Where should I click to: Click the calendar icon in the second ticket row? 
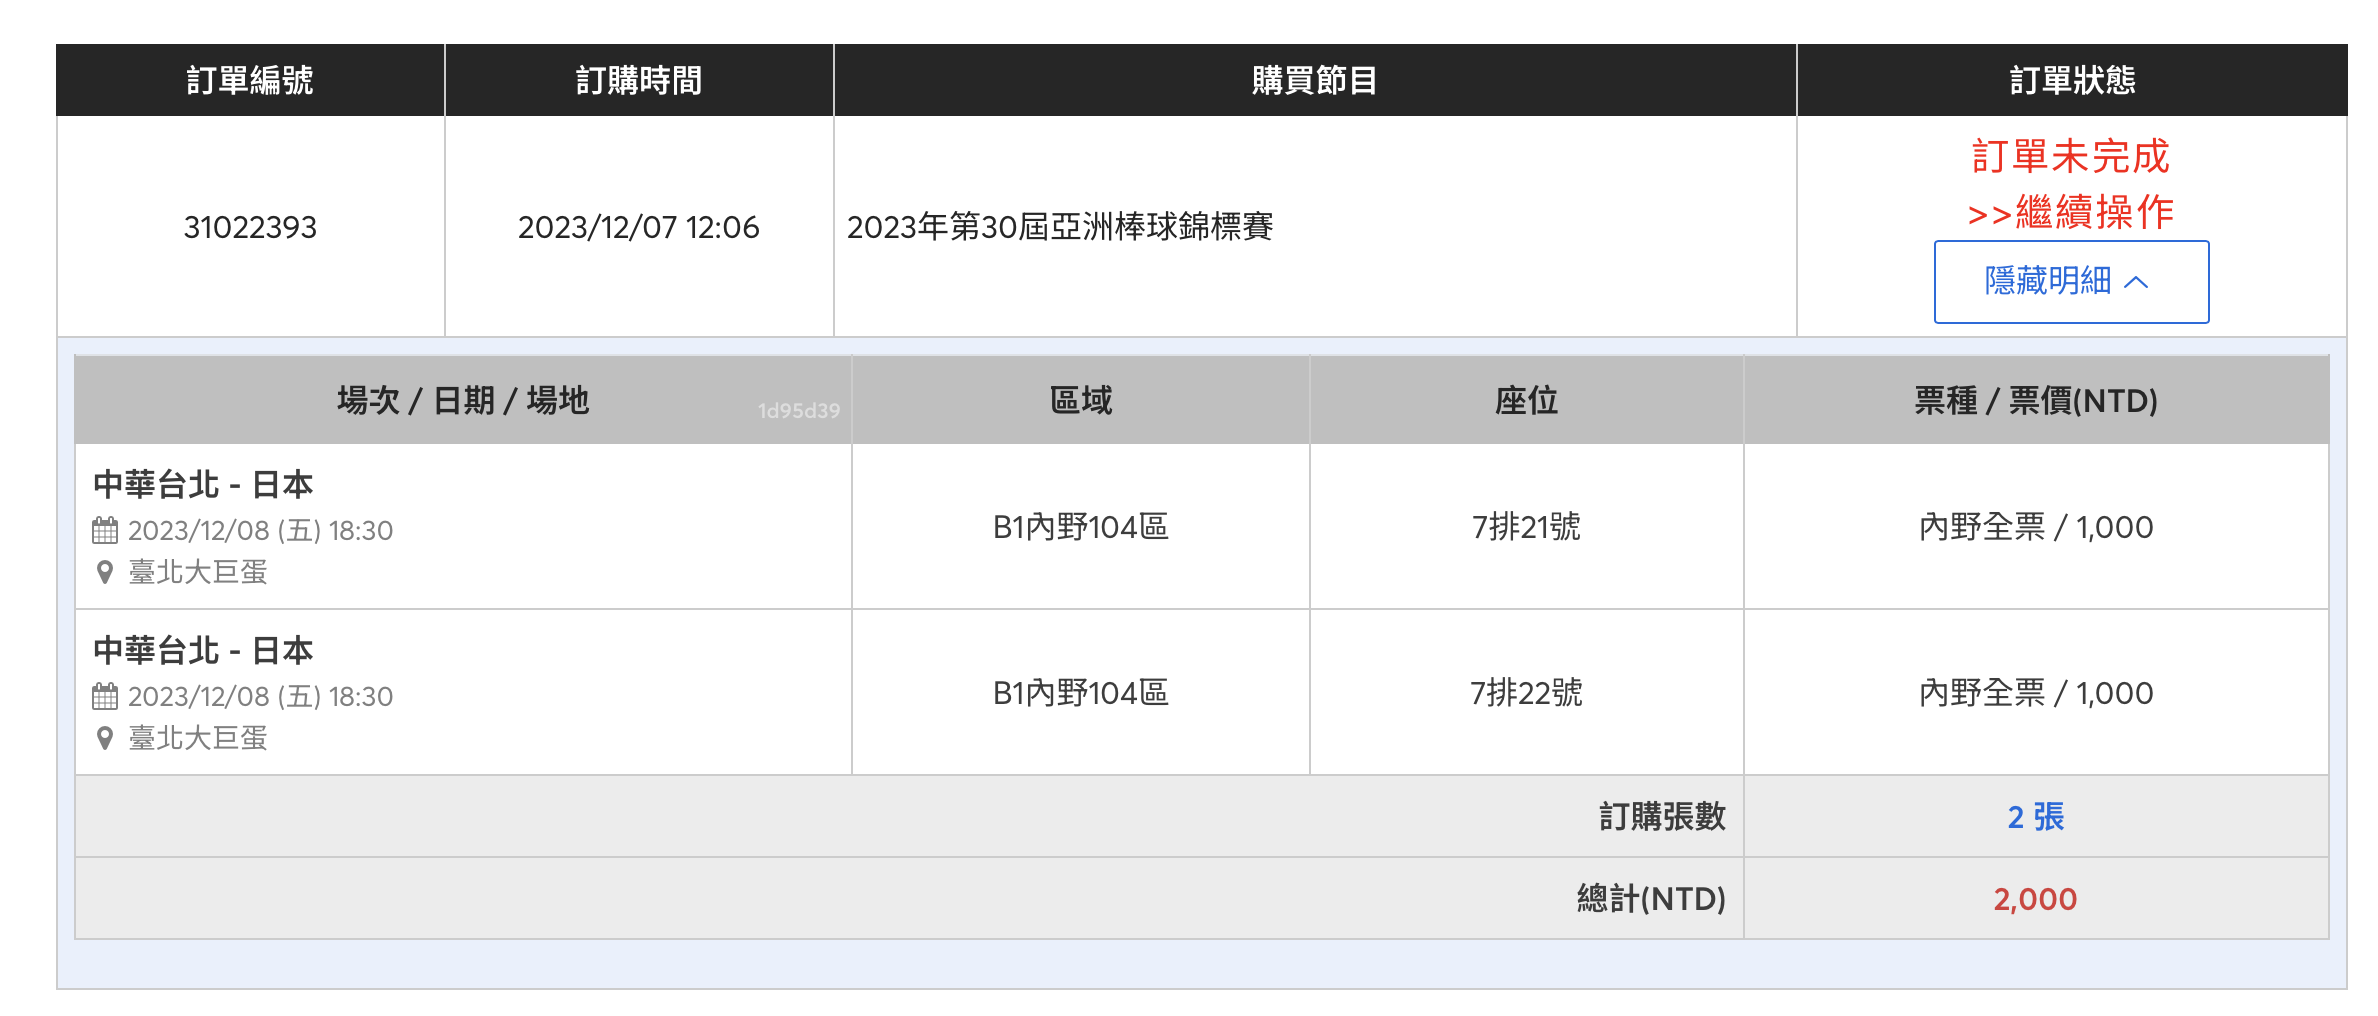(x=105, y=696)
